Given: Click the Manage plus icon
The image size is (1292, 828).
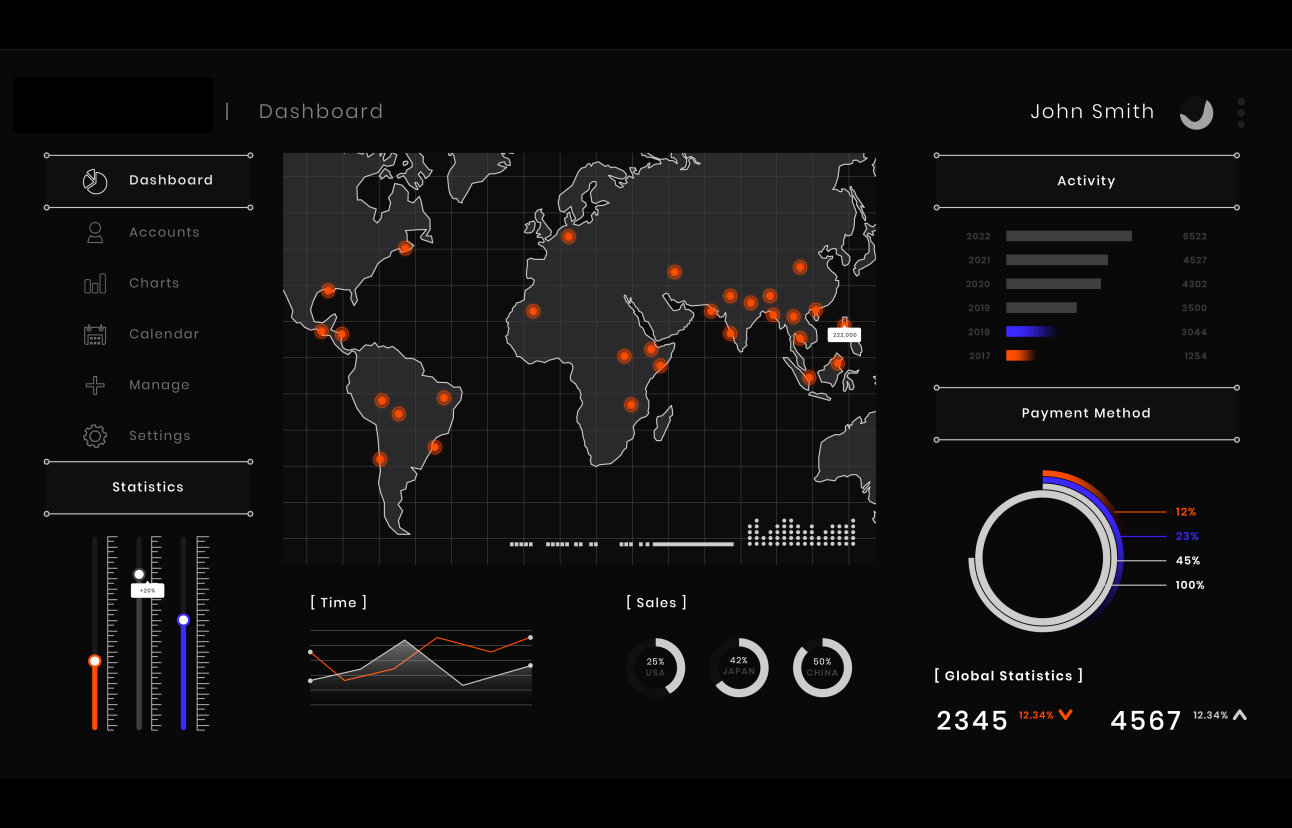Looking at the screenshot, I should coord(95,385).
